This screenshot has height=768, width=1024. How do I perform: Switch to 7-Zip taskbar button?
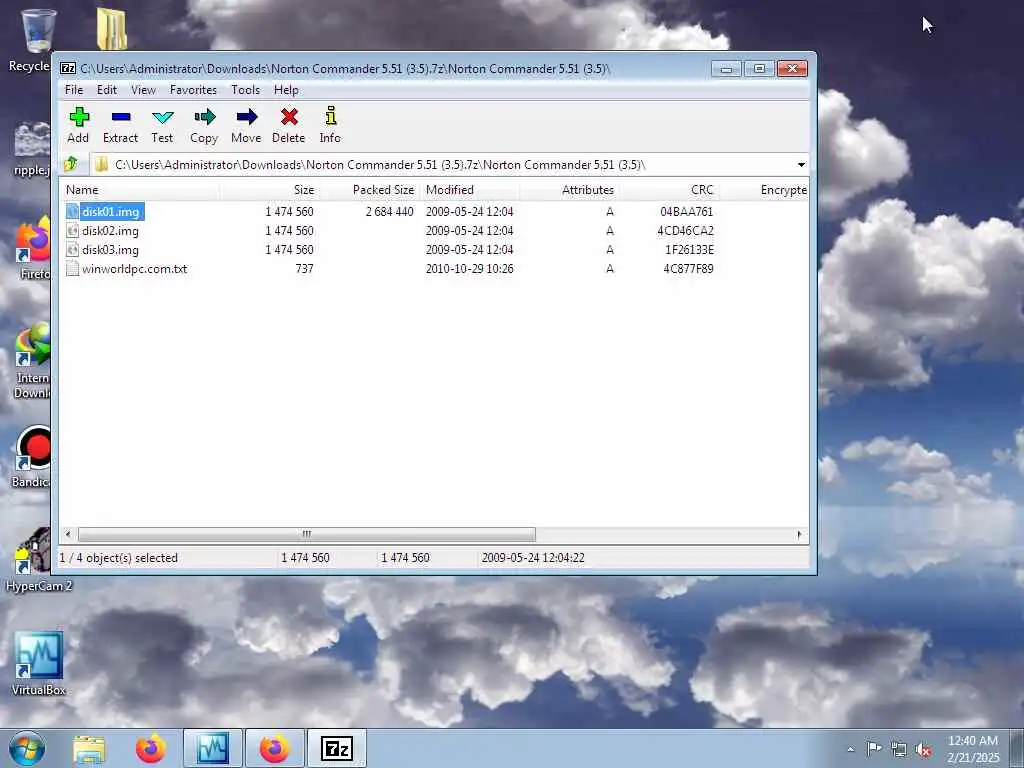coord(337,748)
